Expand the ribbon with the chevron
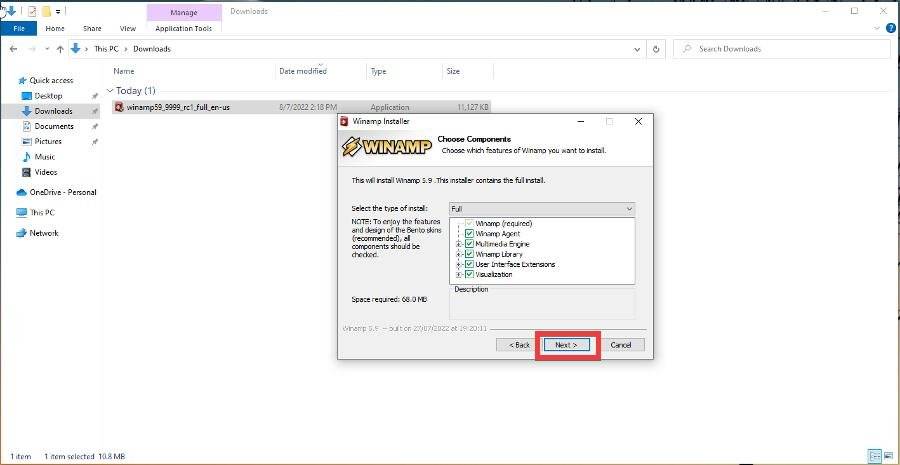This screenshot has width=900, height=465. pyautogui.click(x=876, y=28)
